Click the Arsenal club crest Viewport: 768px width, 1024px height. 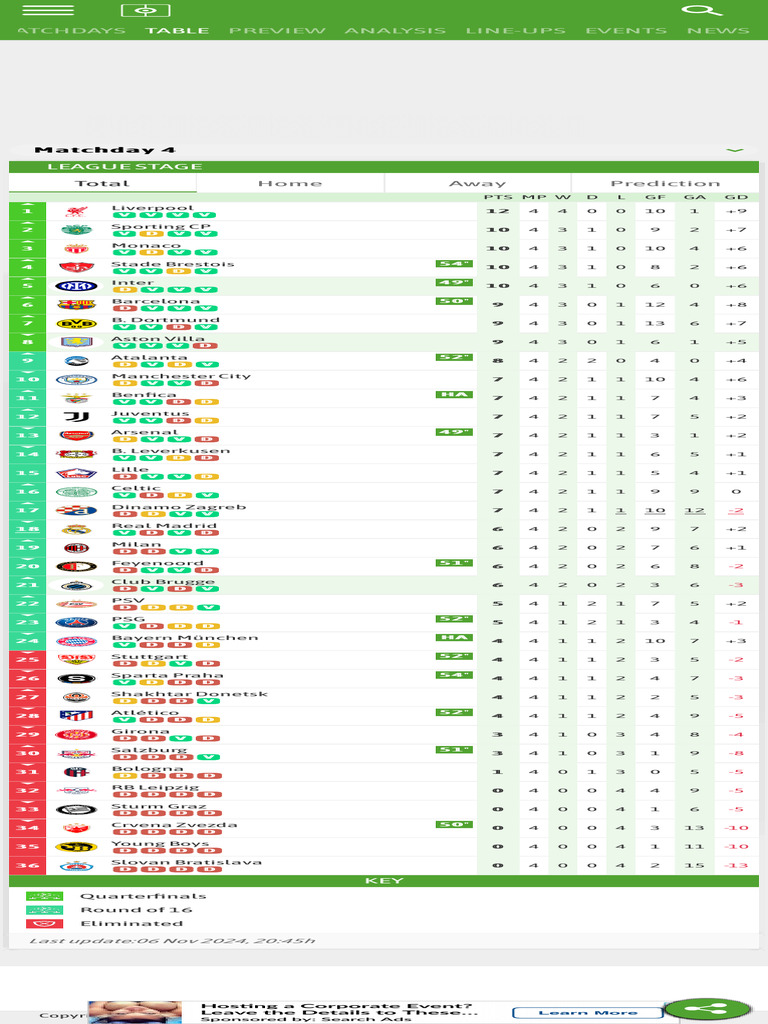click(x=76, y=435)
